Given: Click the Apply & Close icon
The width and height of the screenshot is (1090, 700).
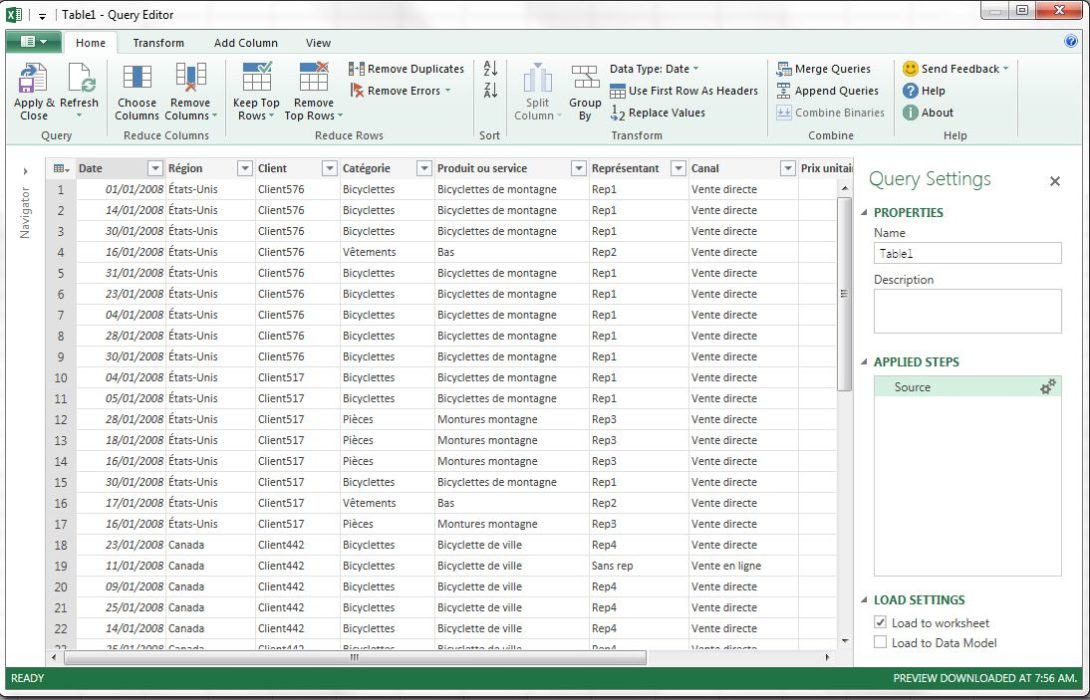Looking at the screenshot, I should [x=31, y=89].
